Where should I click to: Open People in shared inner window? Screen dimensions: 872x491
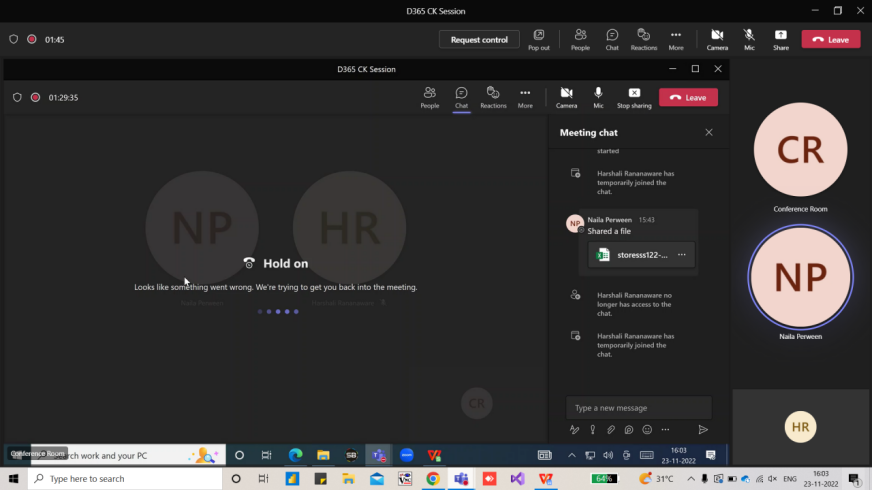(x=429, y=97)
